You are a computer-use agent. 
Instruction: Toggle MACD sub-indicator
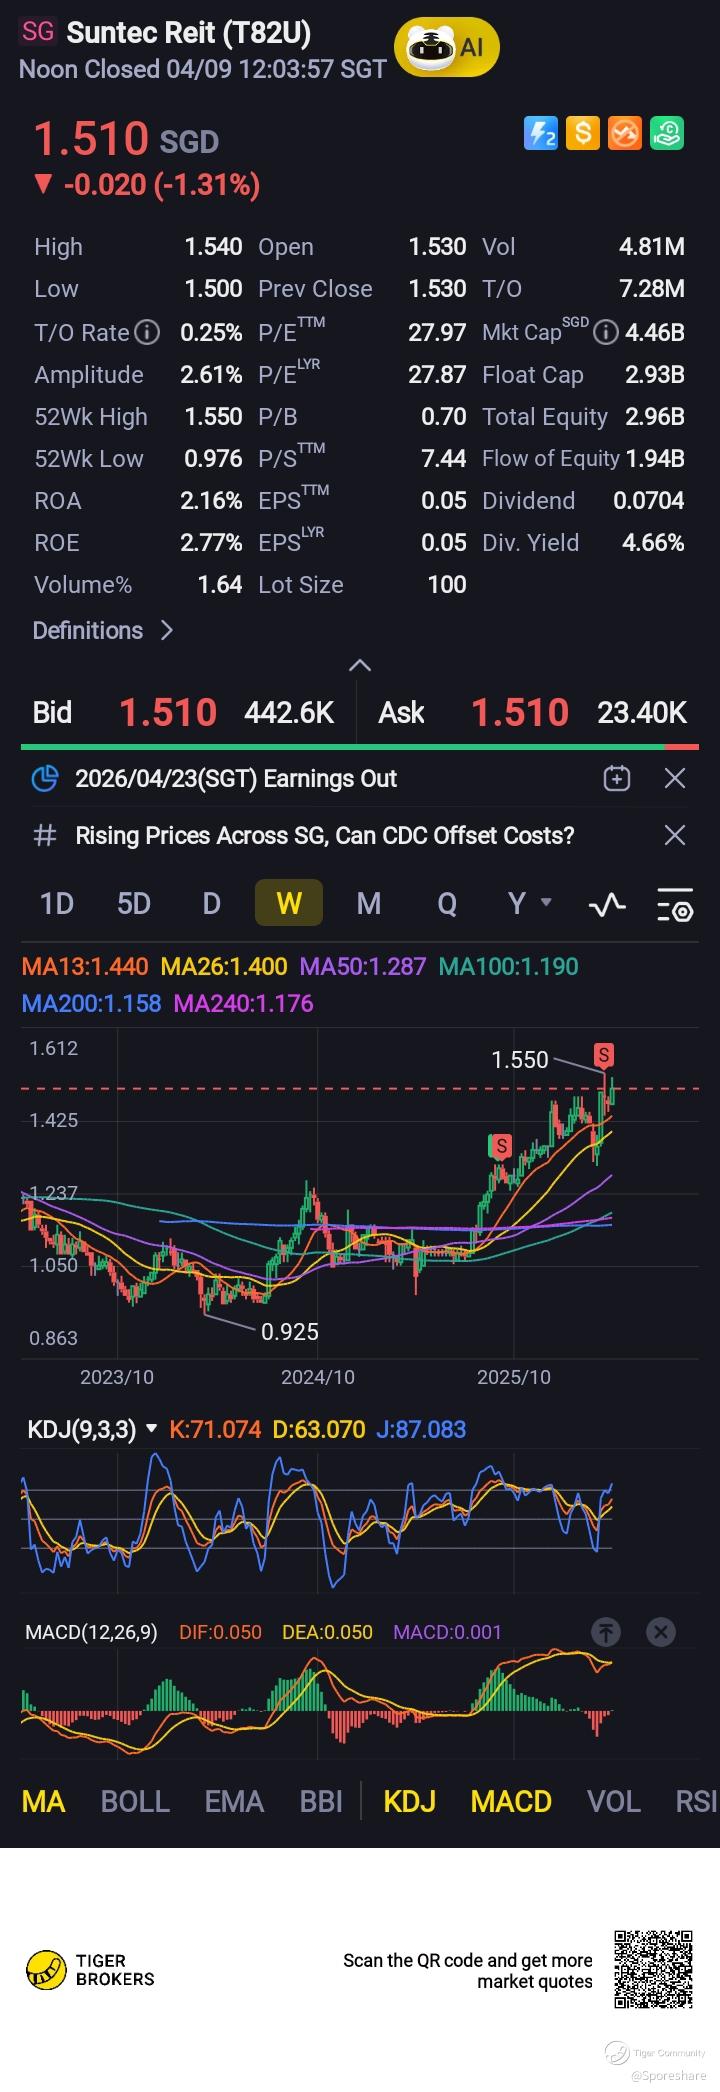[x=511, y=1801]
